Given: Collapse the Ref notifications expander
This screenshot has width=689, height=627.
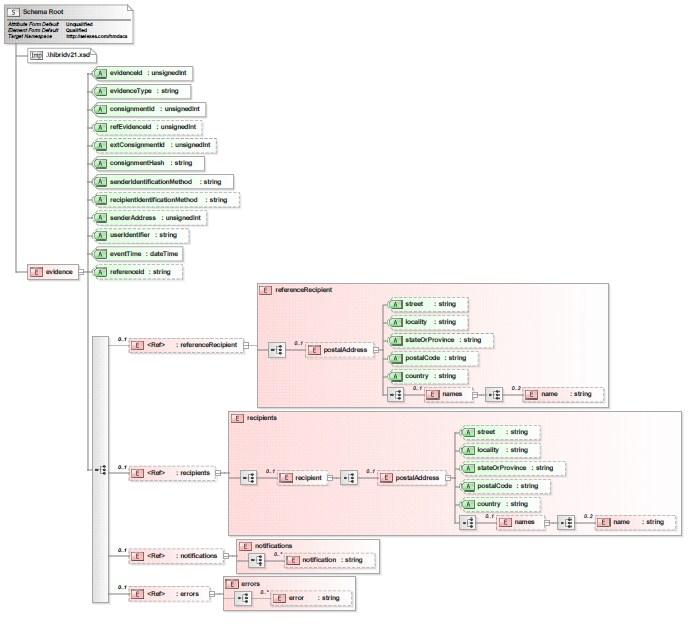Looking at the screenshot, I should [226, 556].
